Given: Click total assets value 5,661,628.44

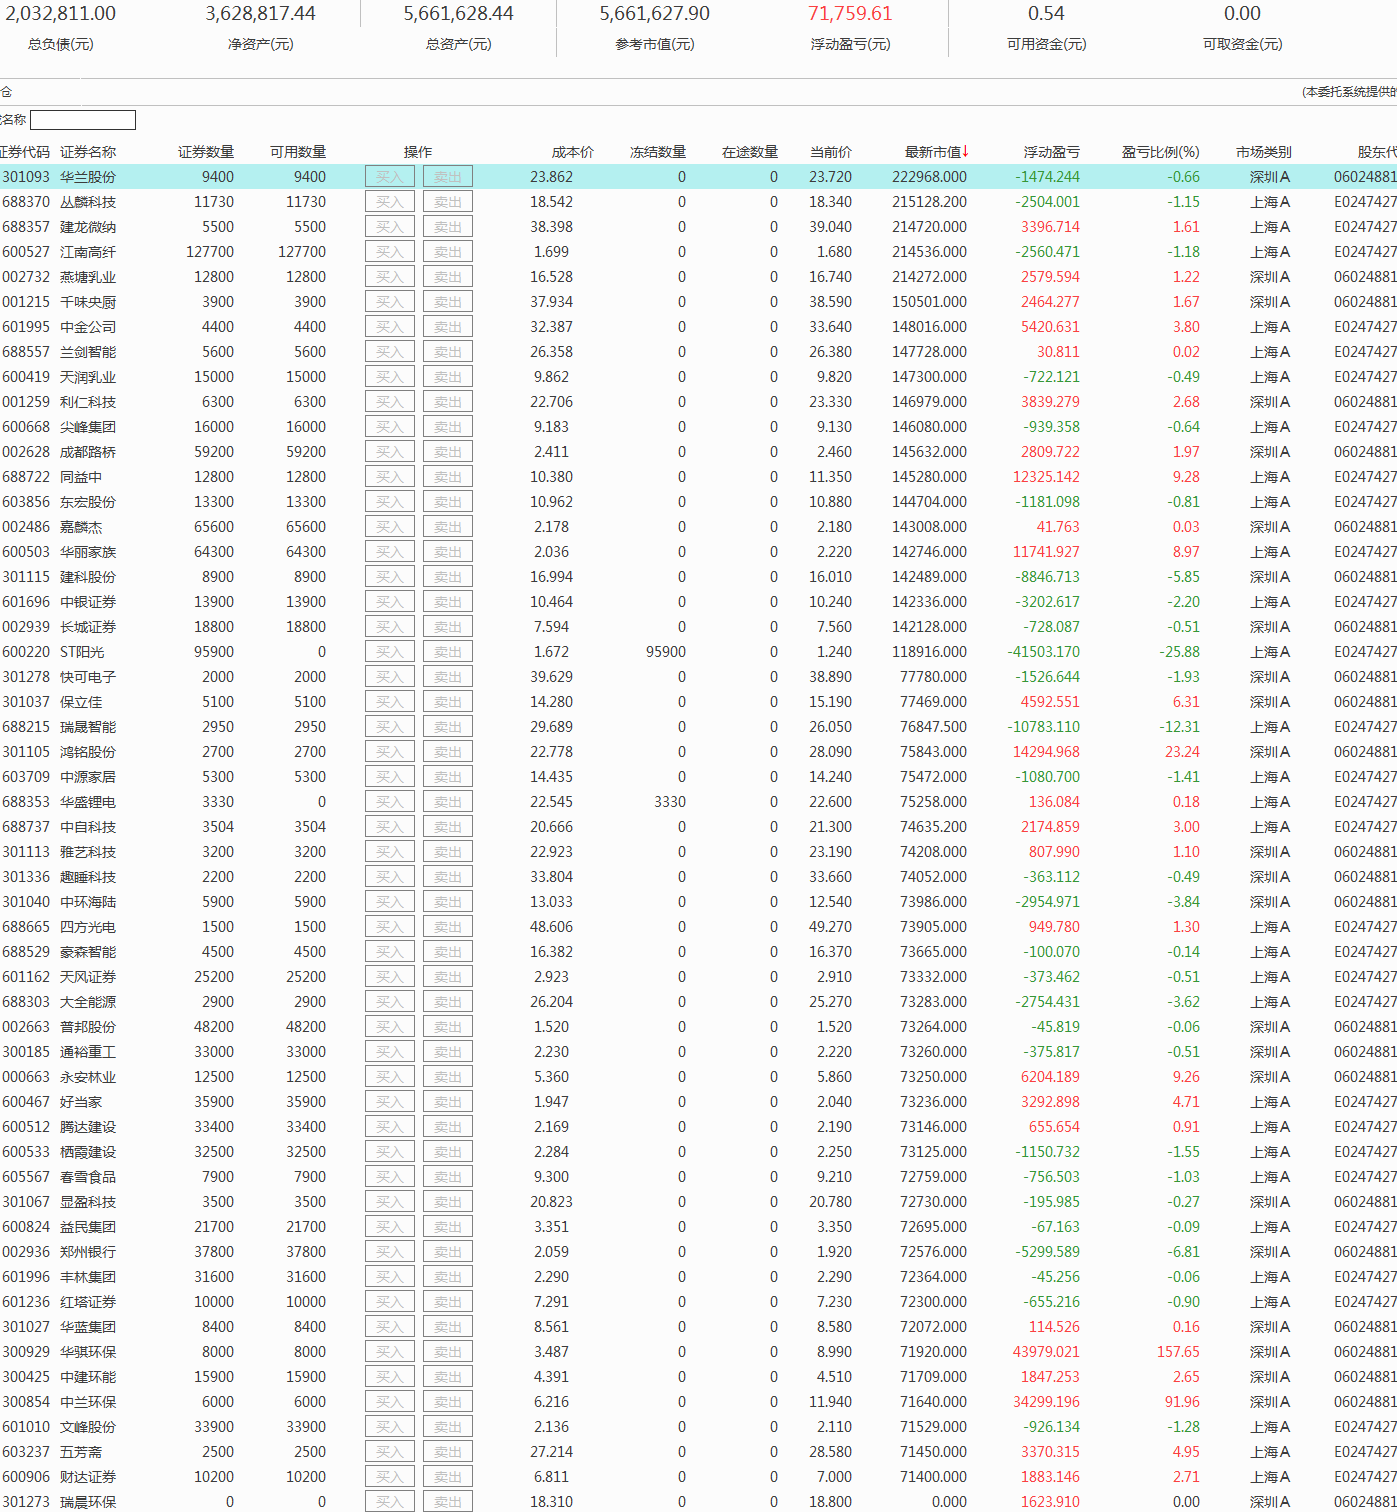Looking at the screenshot, I should coord(459,14).
